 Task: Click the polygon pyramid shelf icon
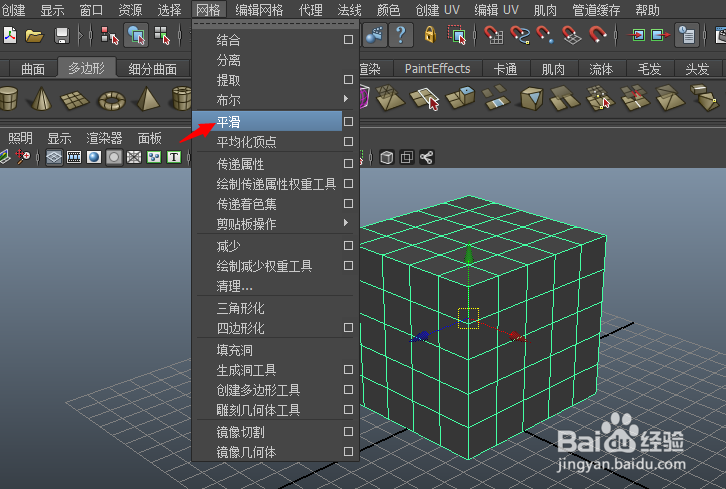click(x=148, y=99)
